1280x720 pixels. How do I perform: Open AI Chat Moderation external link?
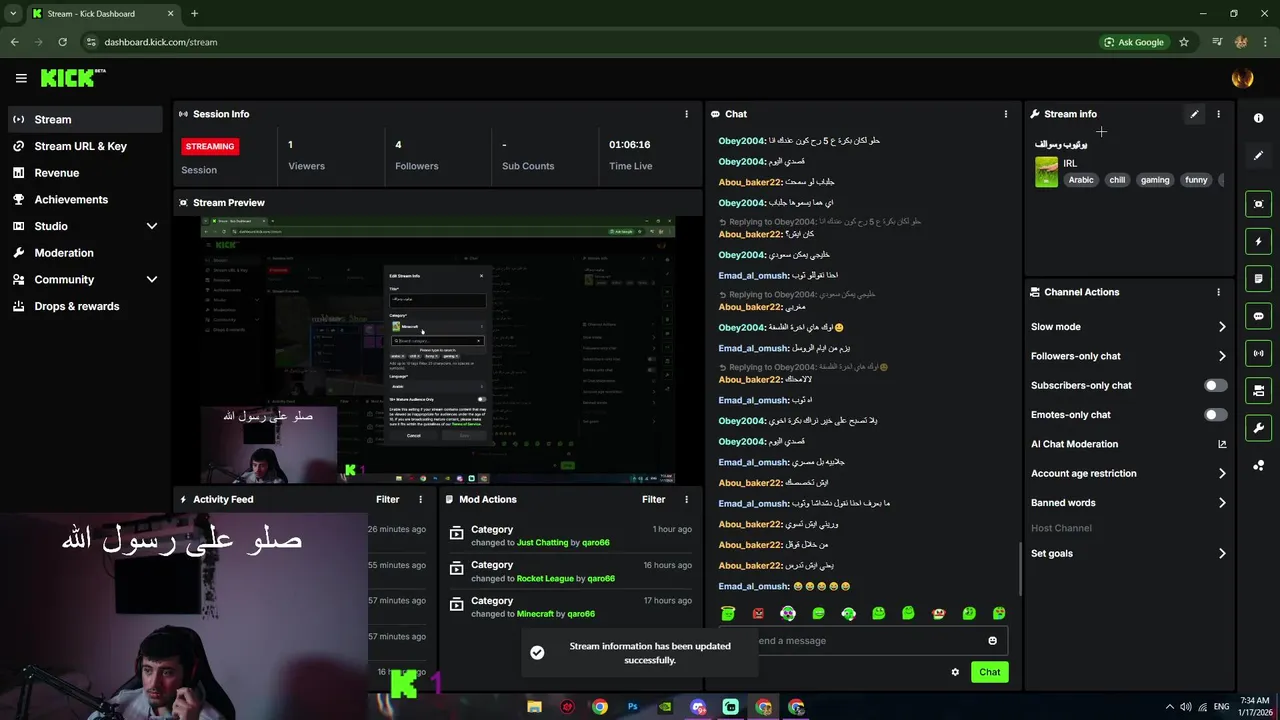(1221, 444)
